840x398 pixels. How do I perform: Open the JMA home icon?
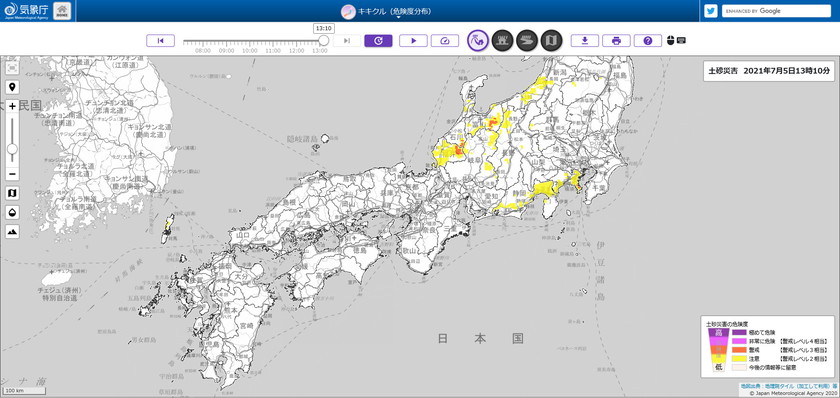click(x=62, y=11)
